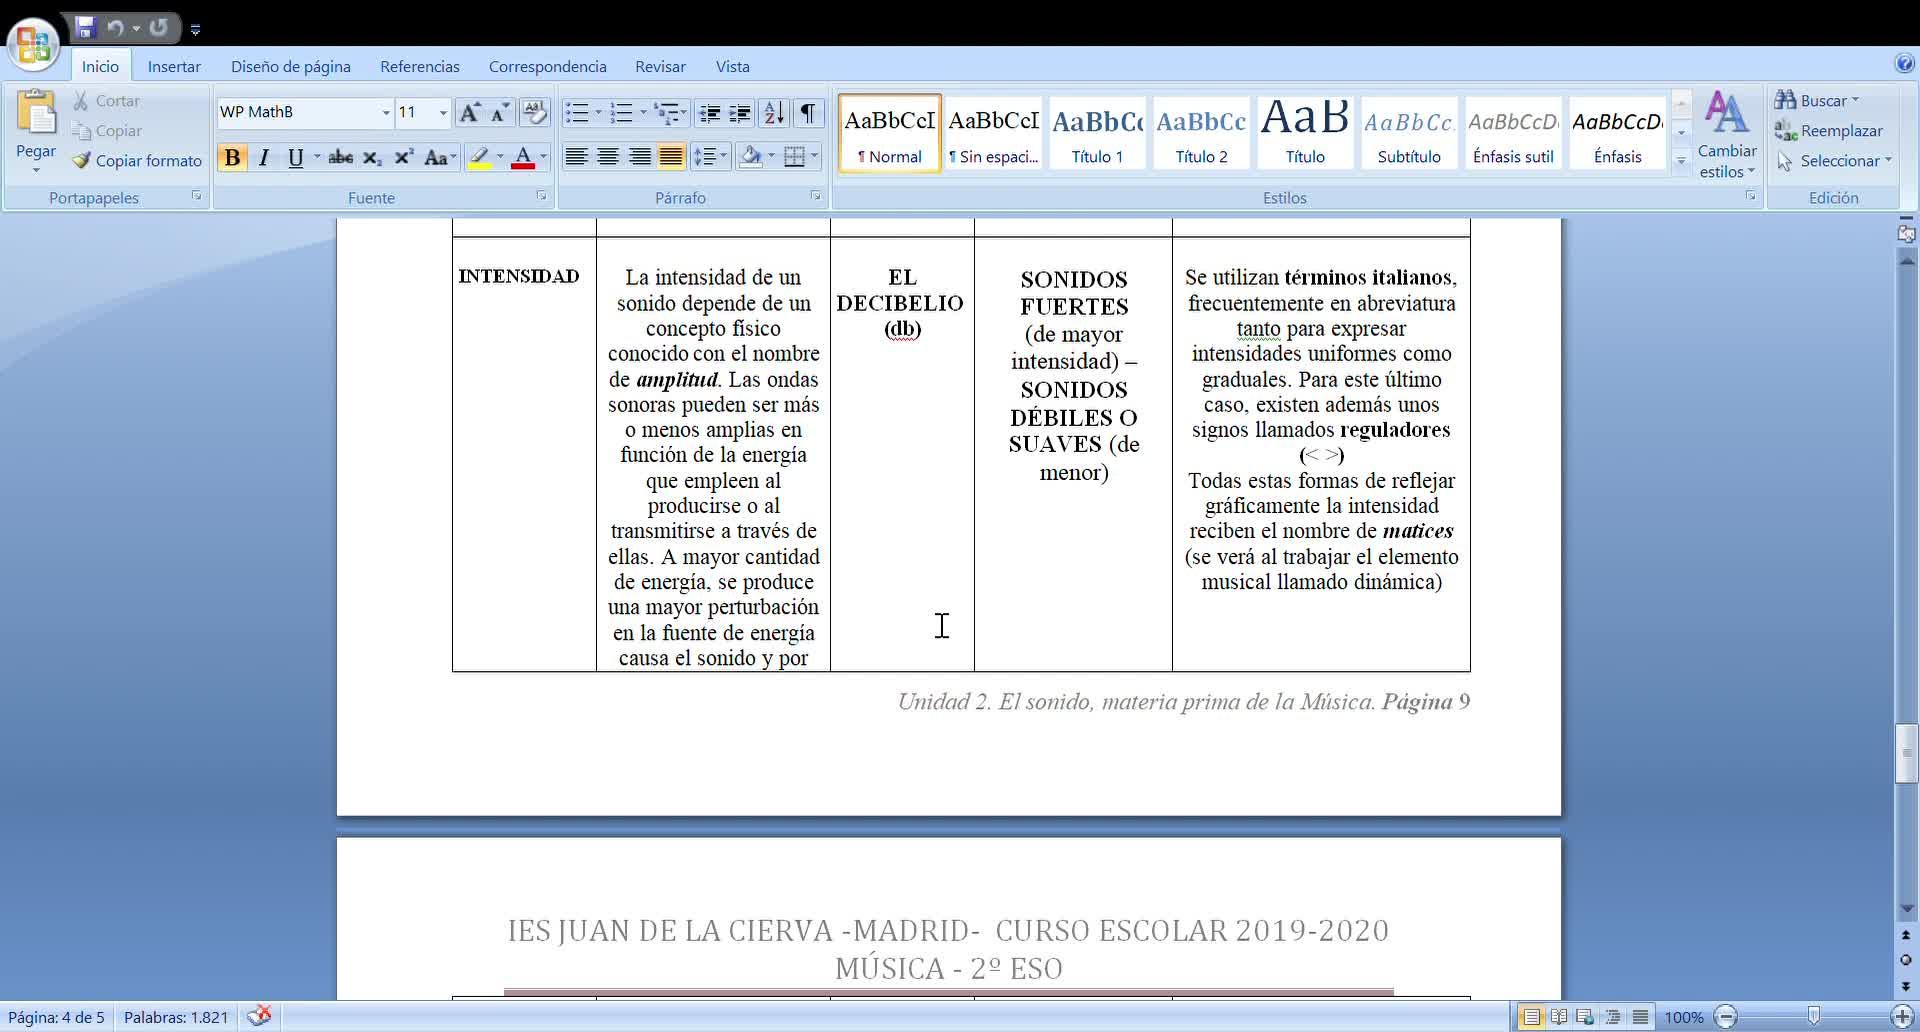Image resolution: width=1920 pixels, height=1032 pixels.
Task: Sort text alphabetically icon
Action: 774,113
